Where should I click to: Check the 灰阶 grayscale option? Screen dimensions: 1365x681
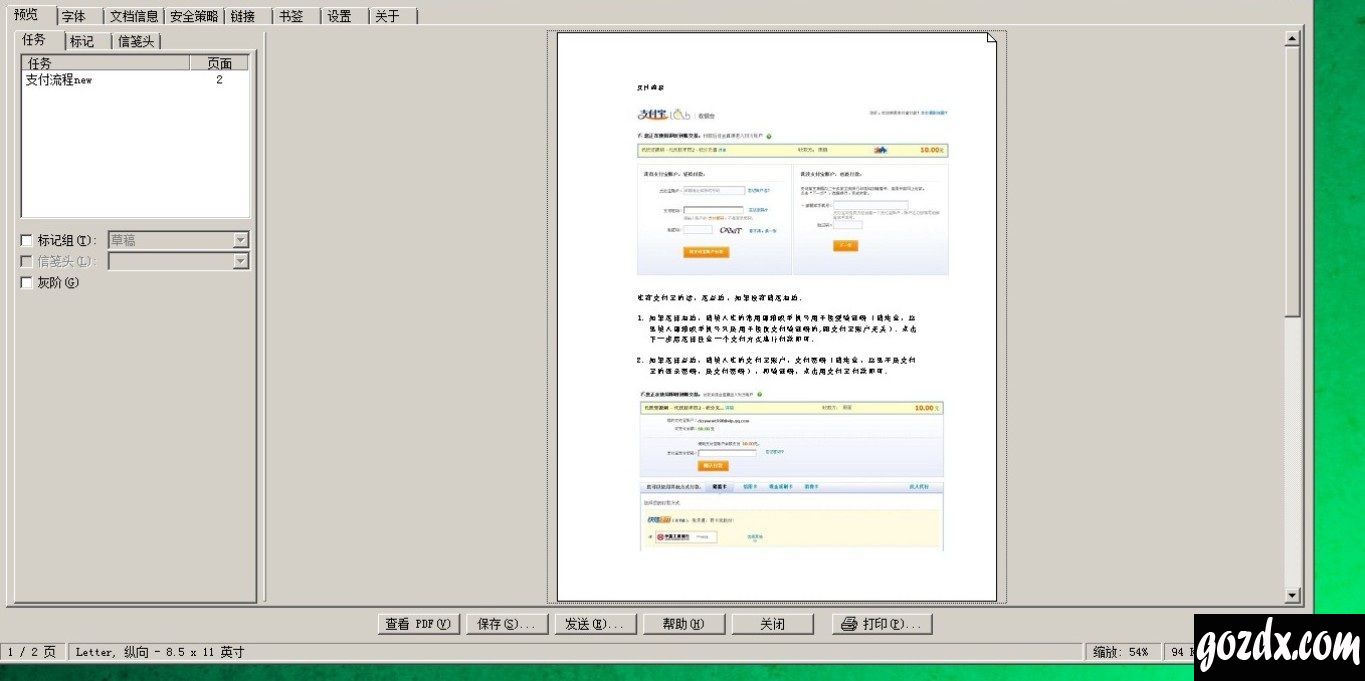pos(27,282)
